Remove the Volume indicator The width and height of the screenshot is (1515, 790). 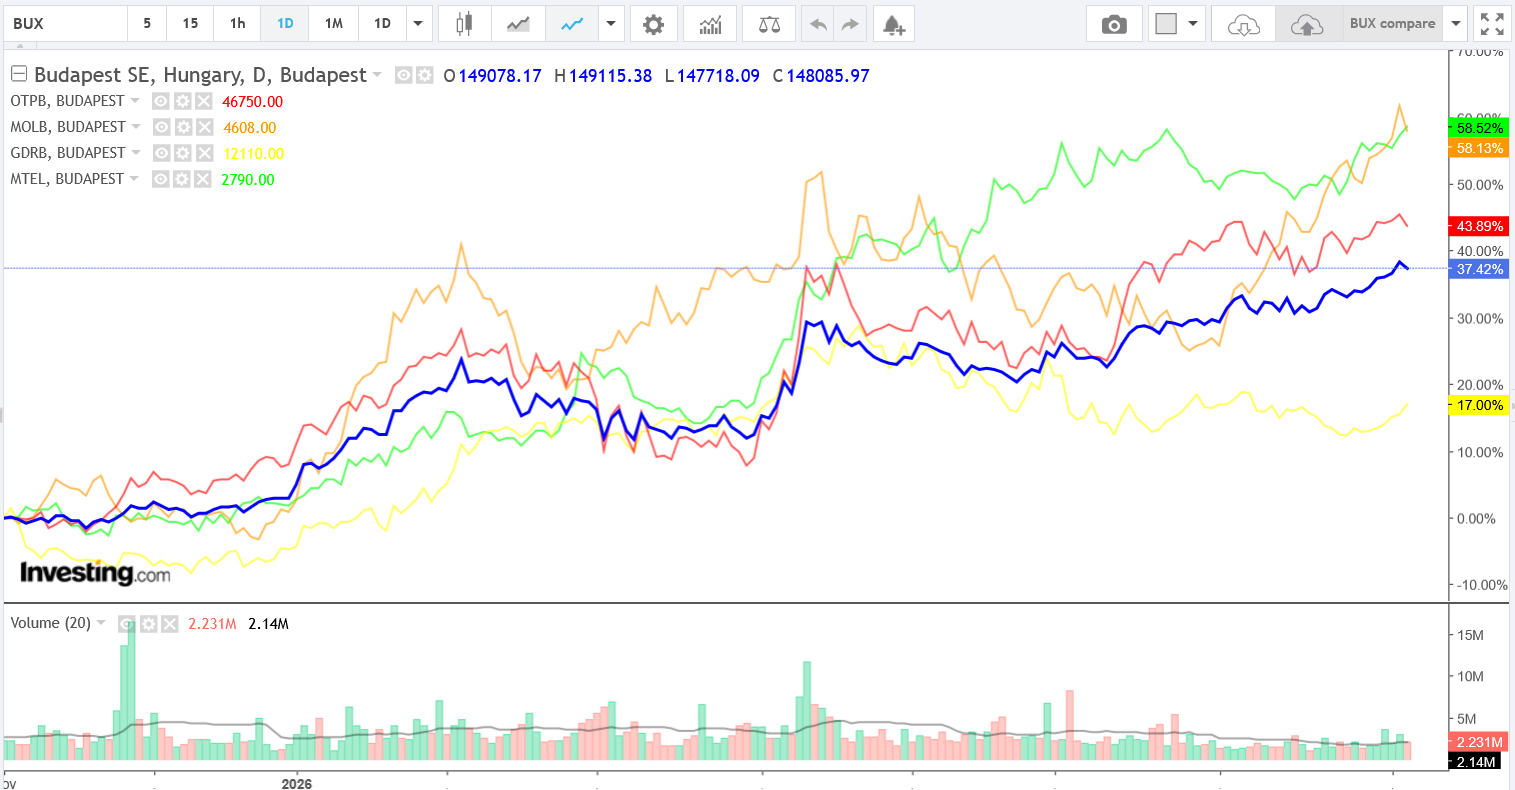(x=169, y=624)
